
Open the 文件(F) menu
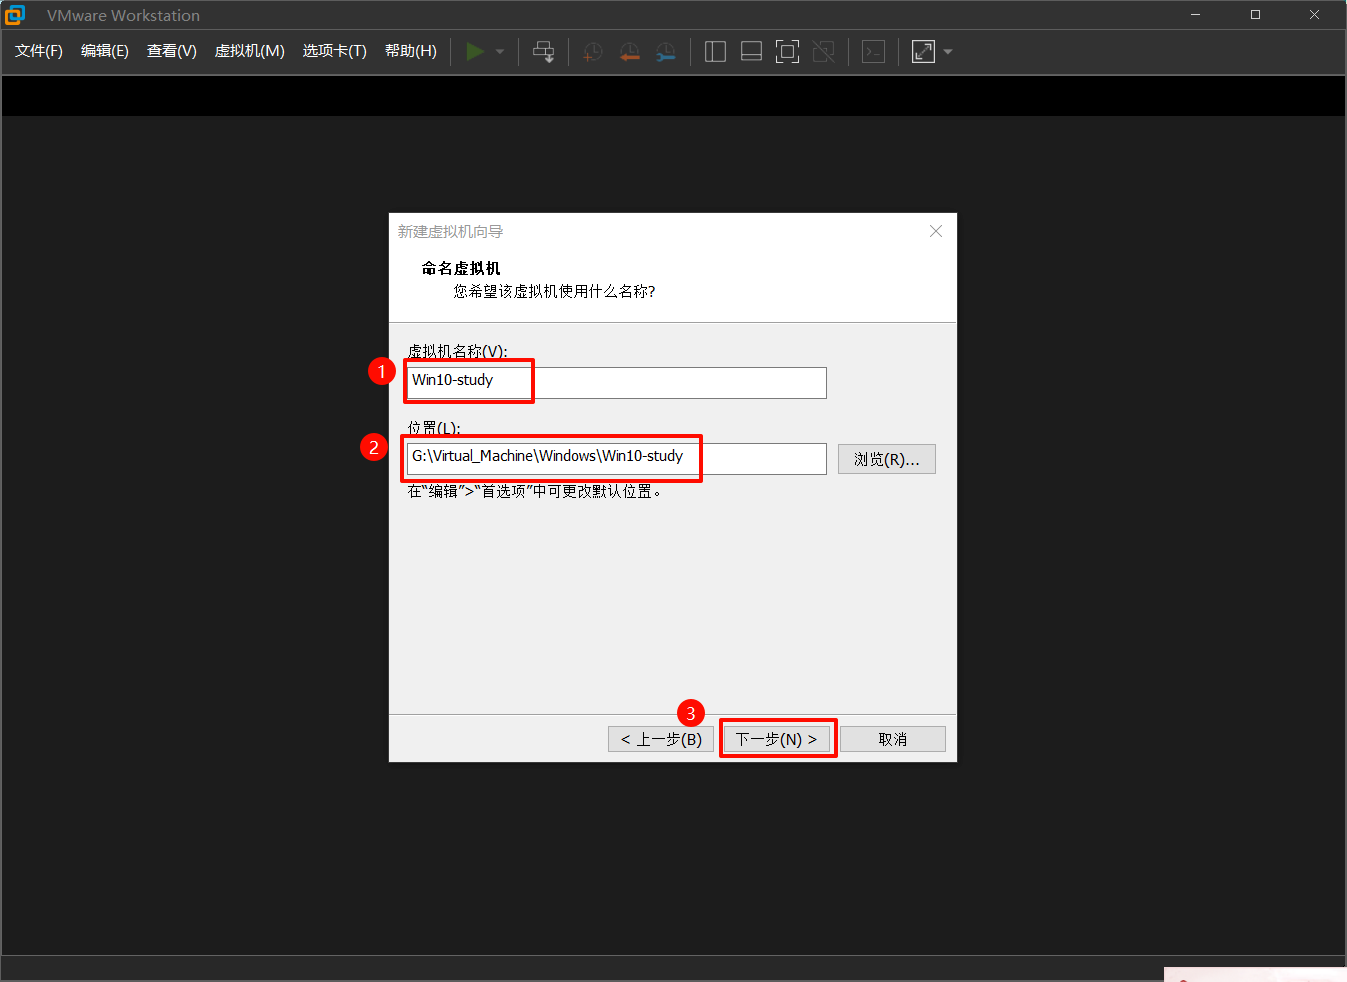(x=39, y=51)
